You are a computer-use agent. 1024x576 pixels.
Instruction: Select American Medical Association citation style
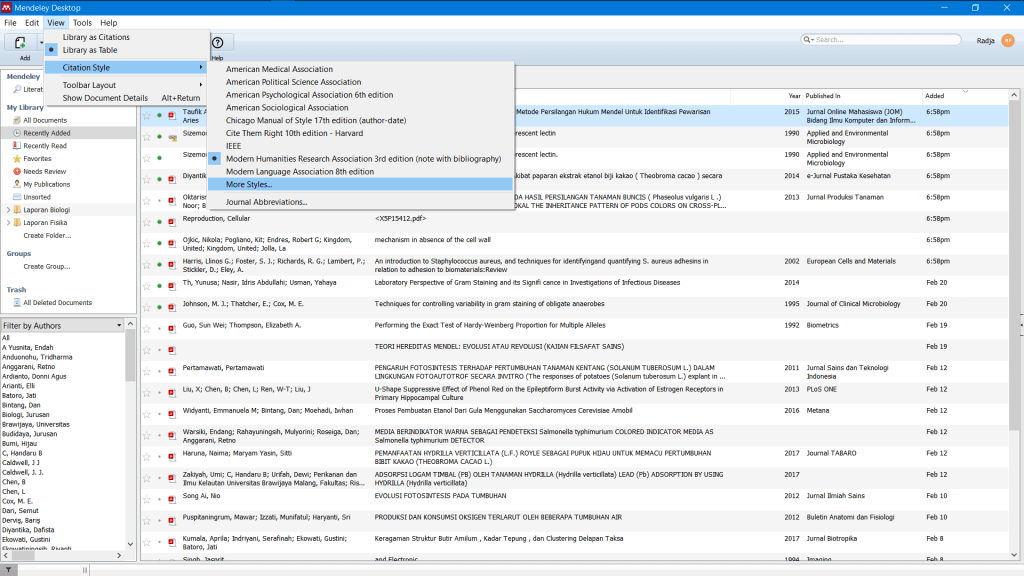(x=279, y=69)
